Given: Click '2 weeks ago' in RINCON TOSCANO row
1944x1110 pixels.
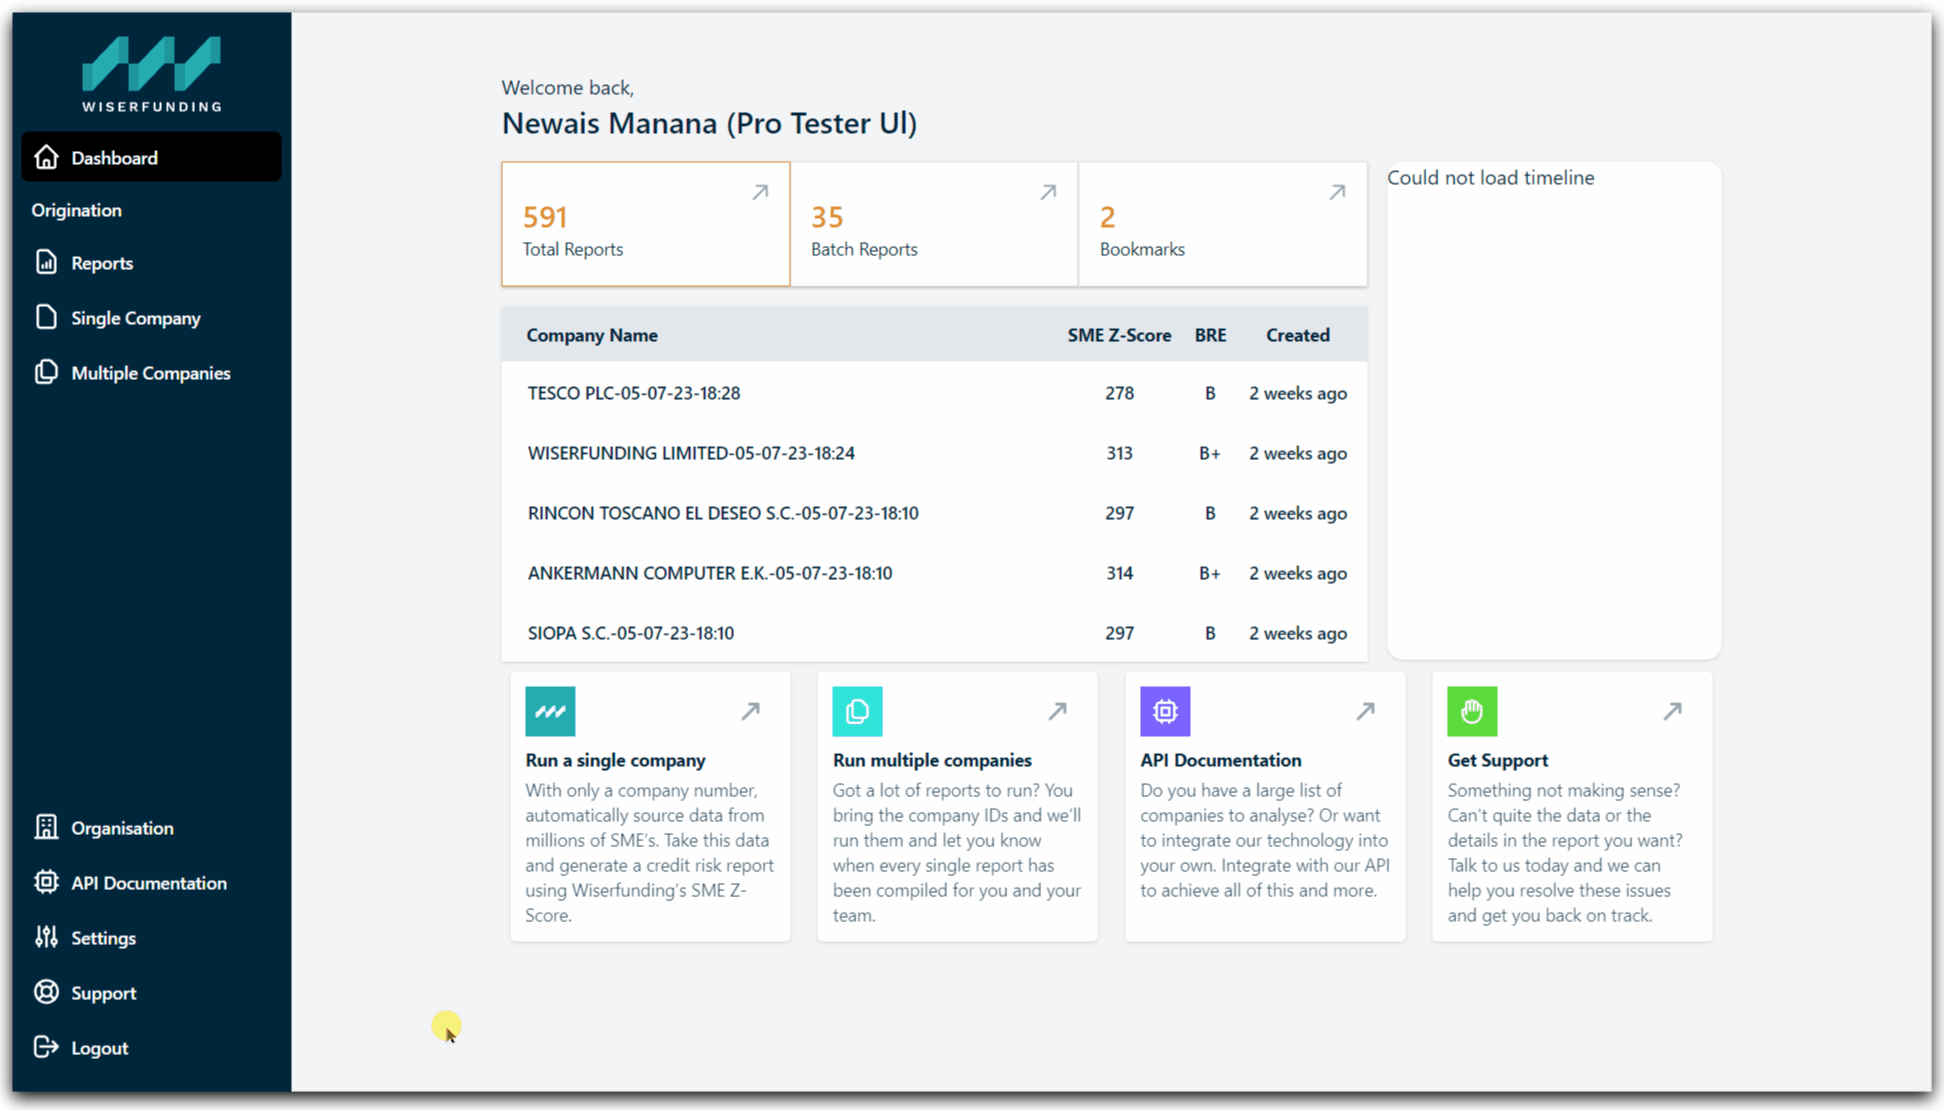Looking at the screenshot, I should pos(1297,513).
